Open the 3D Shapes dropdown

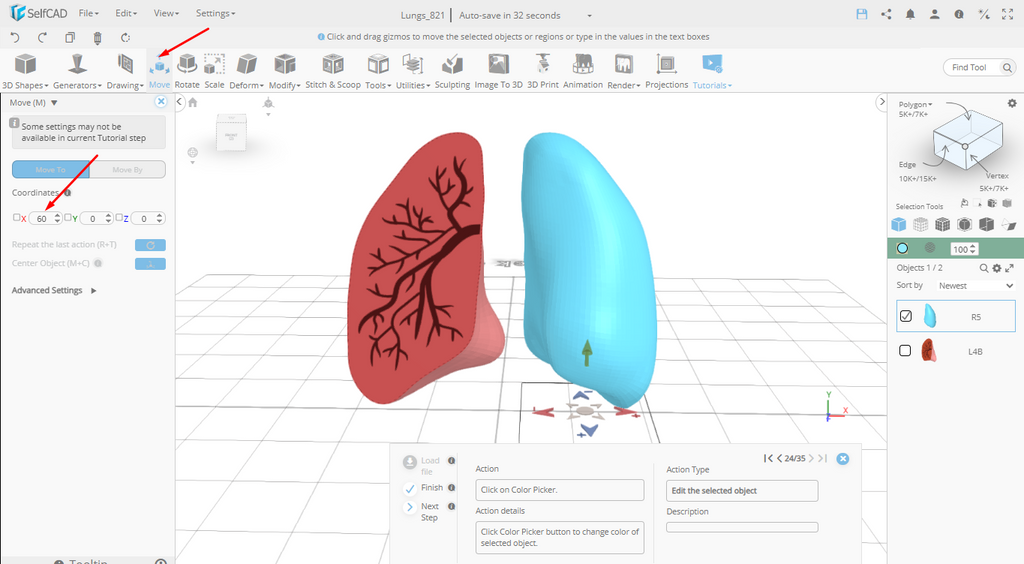point(25,72)
